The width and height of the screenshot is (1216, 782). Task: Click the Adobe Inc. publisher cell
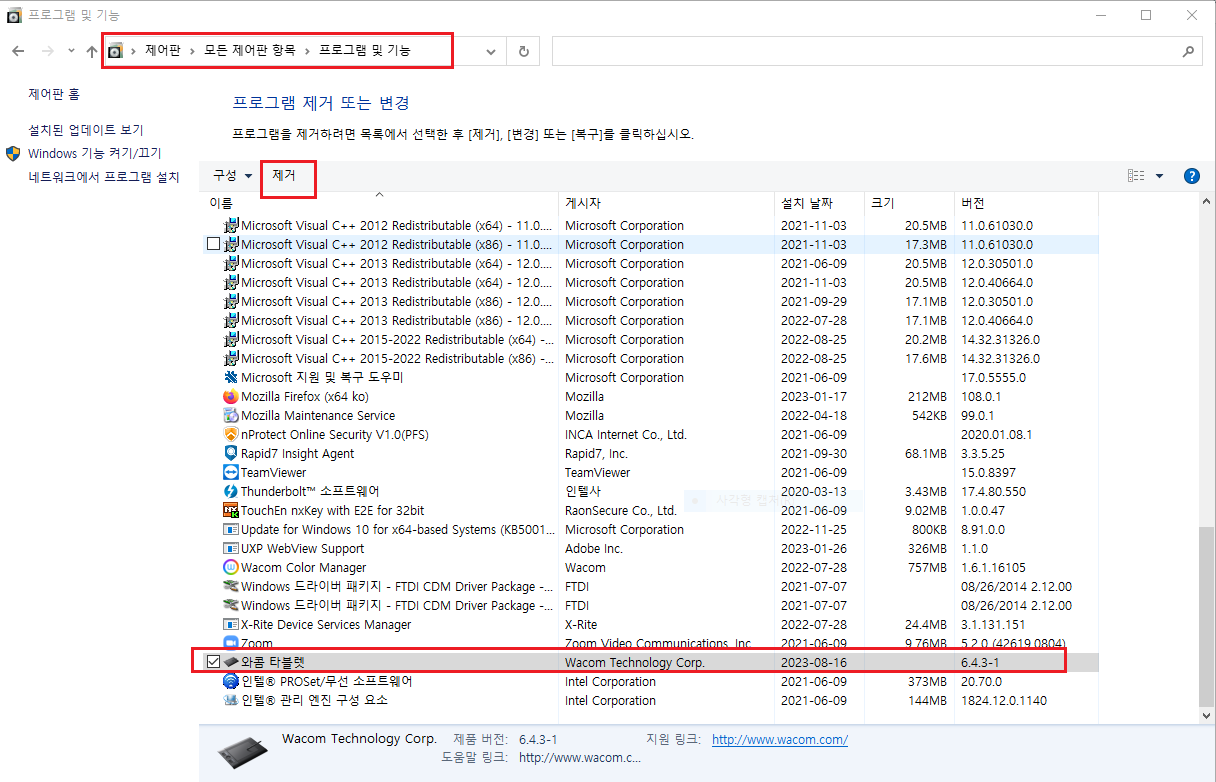[x=594, y=548]
